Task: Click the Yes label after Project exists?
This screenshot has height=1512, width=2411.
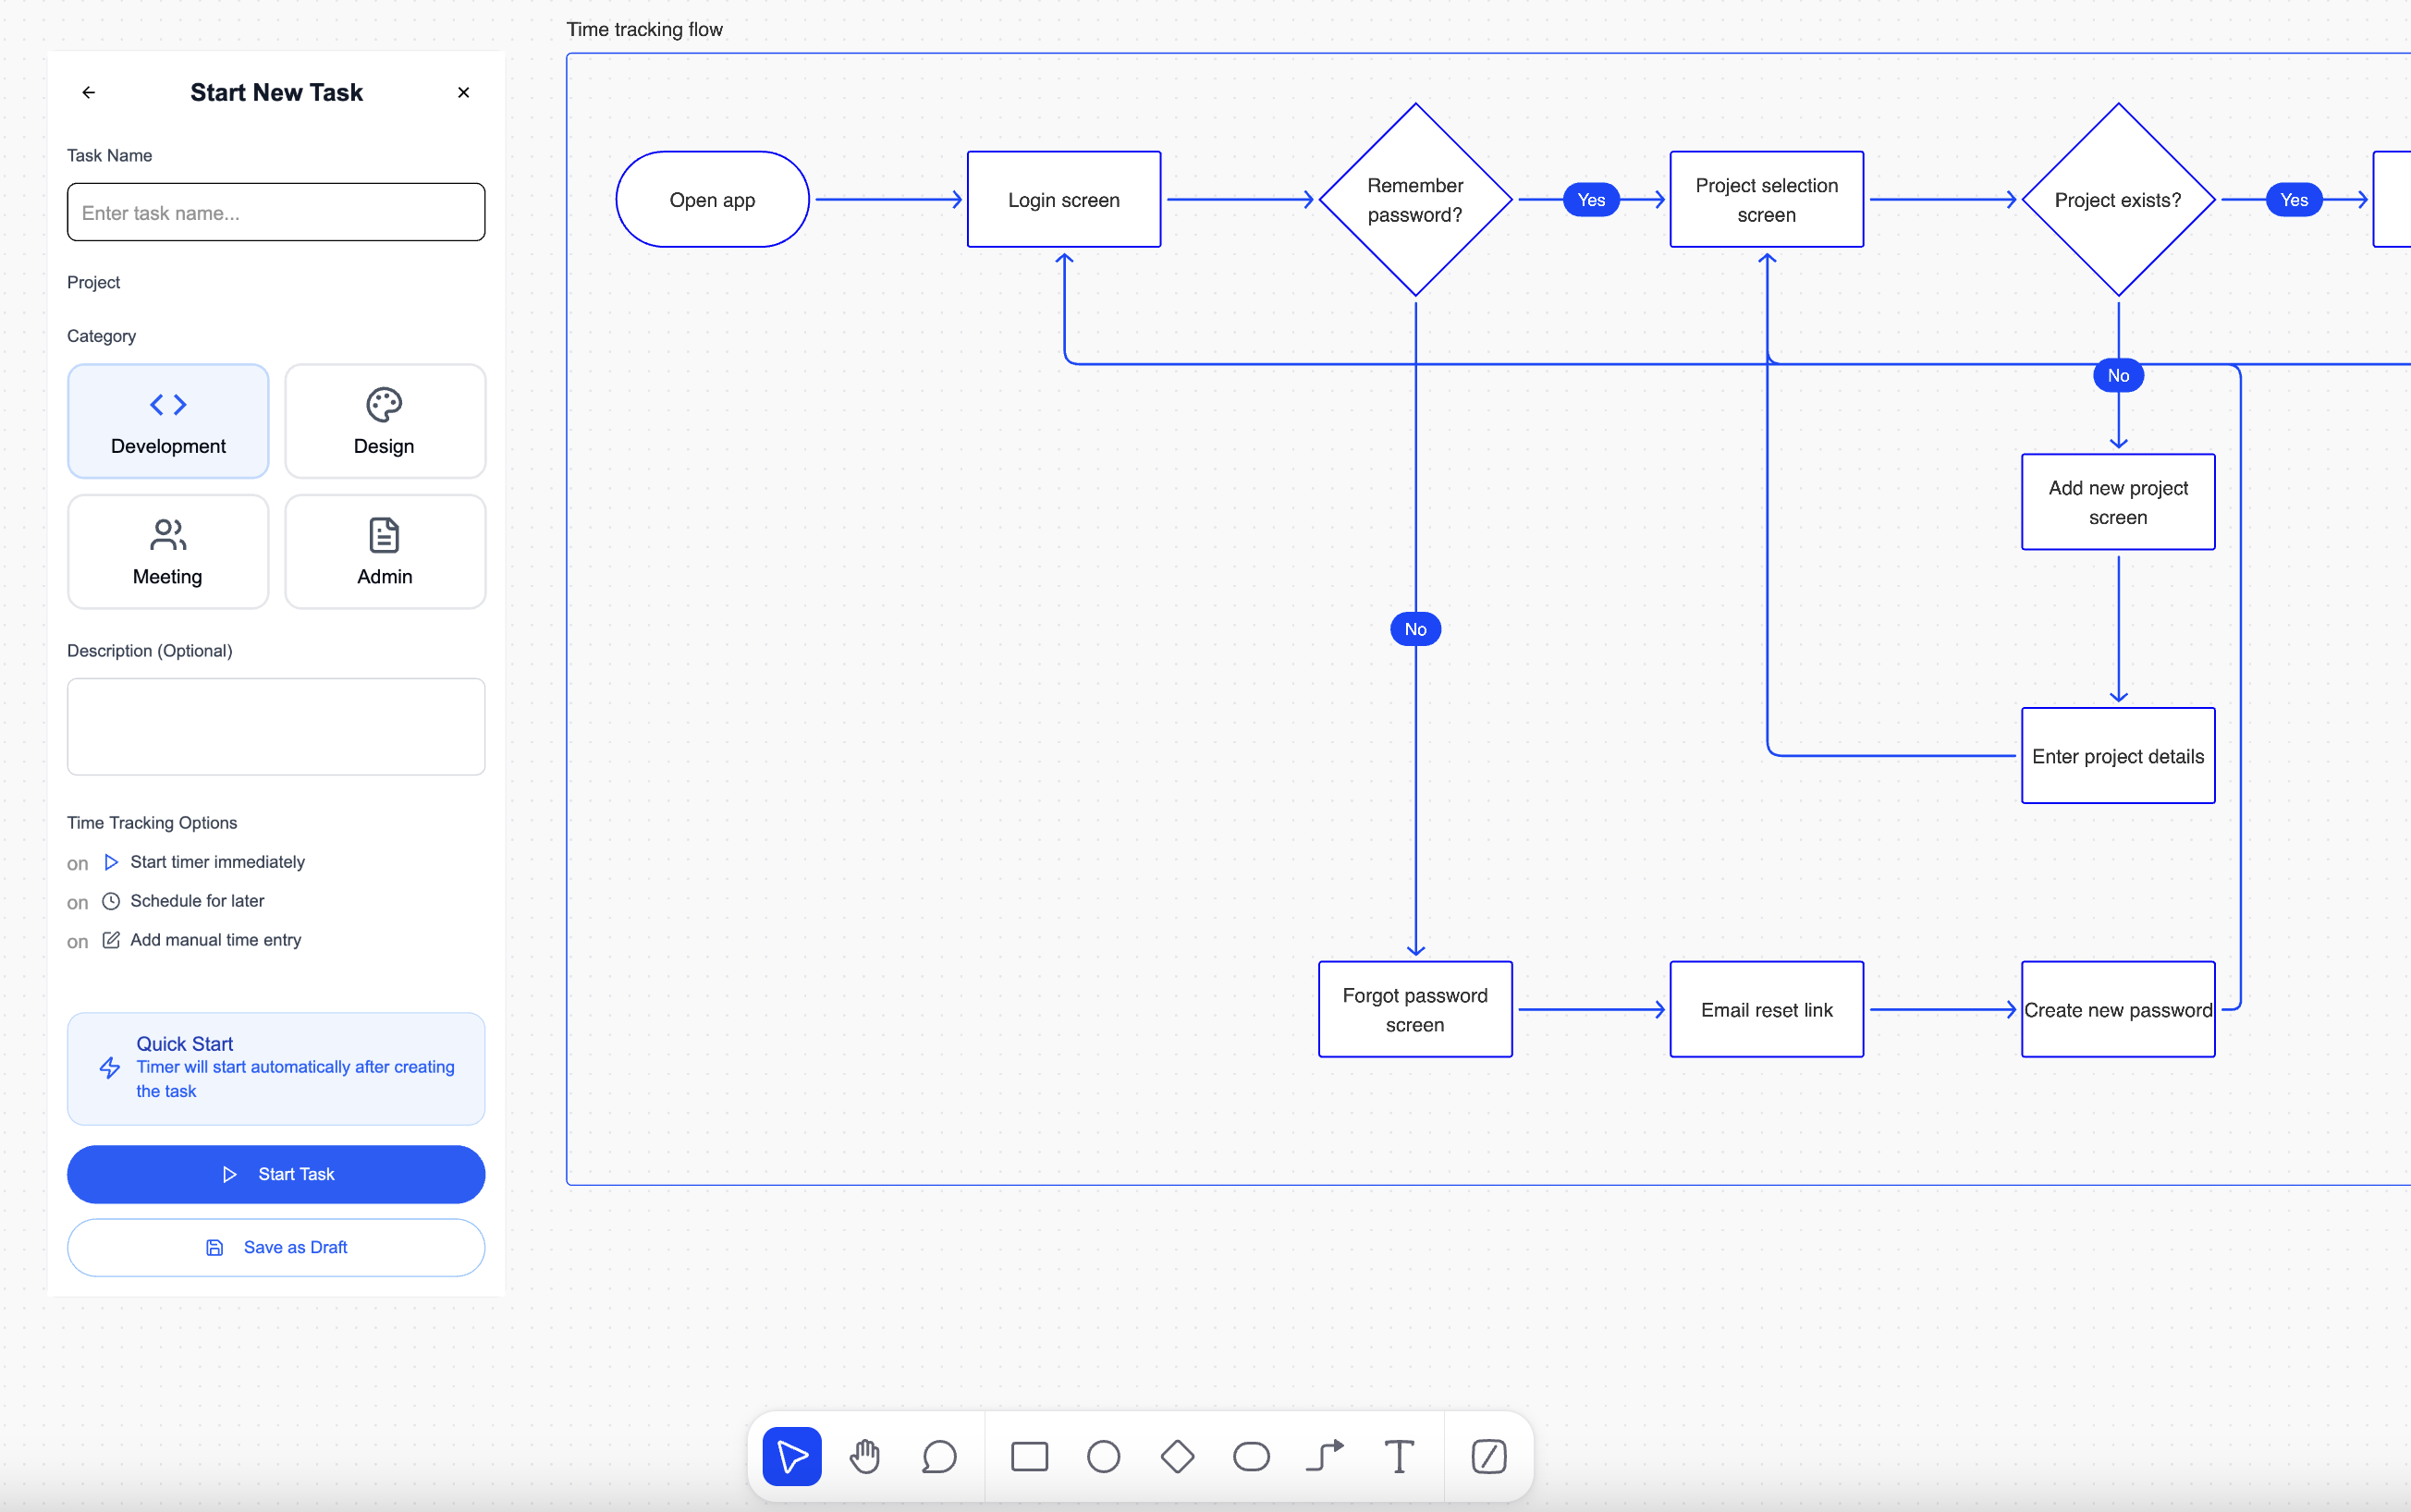Action: point(2294,200)
